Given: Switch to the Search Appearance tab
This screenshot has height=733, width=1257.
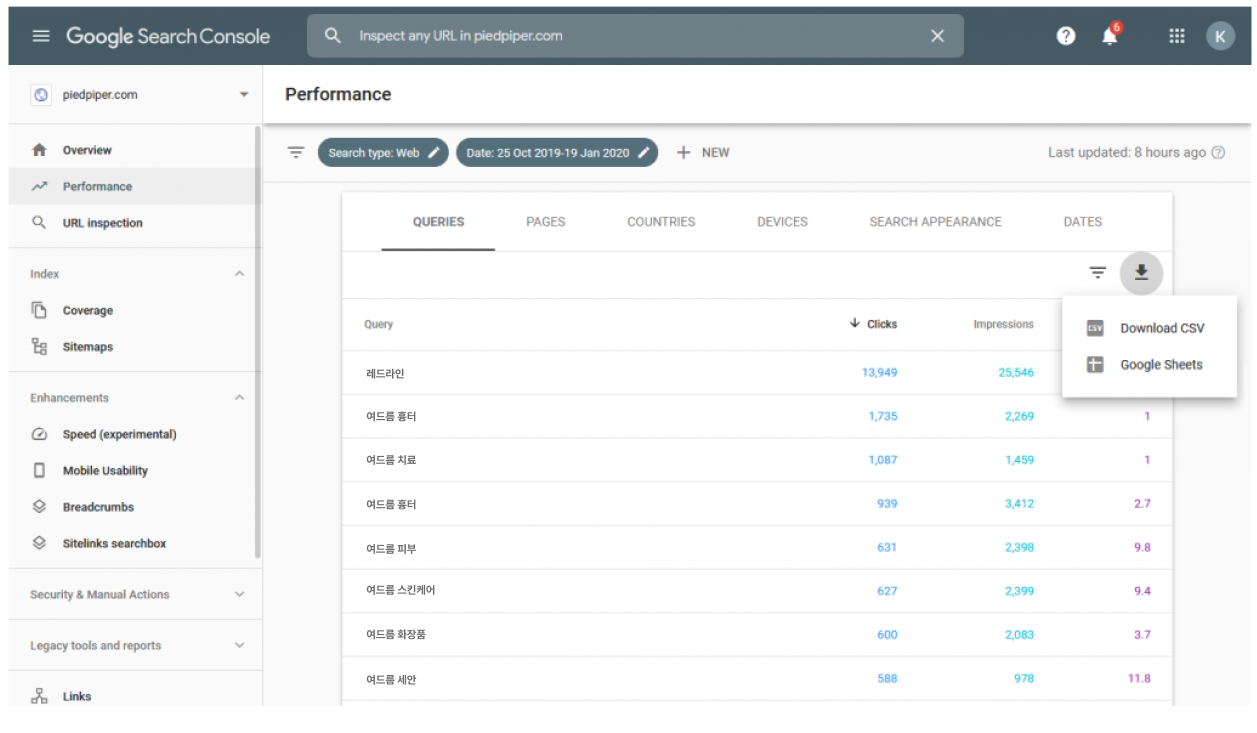Looking at the screenshot, I should [935, 222].
